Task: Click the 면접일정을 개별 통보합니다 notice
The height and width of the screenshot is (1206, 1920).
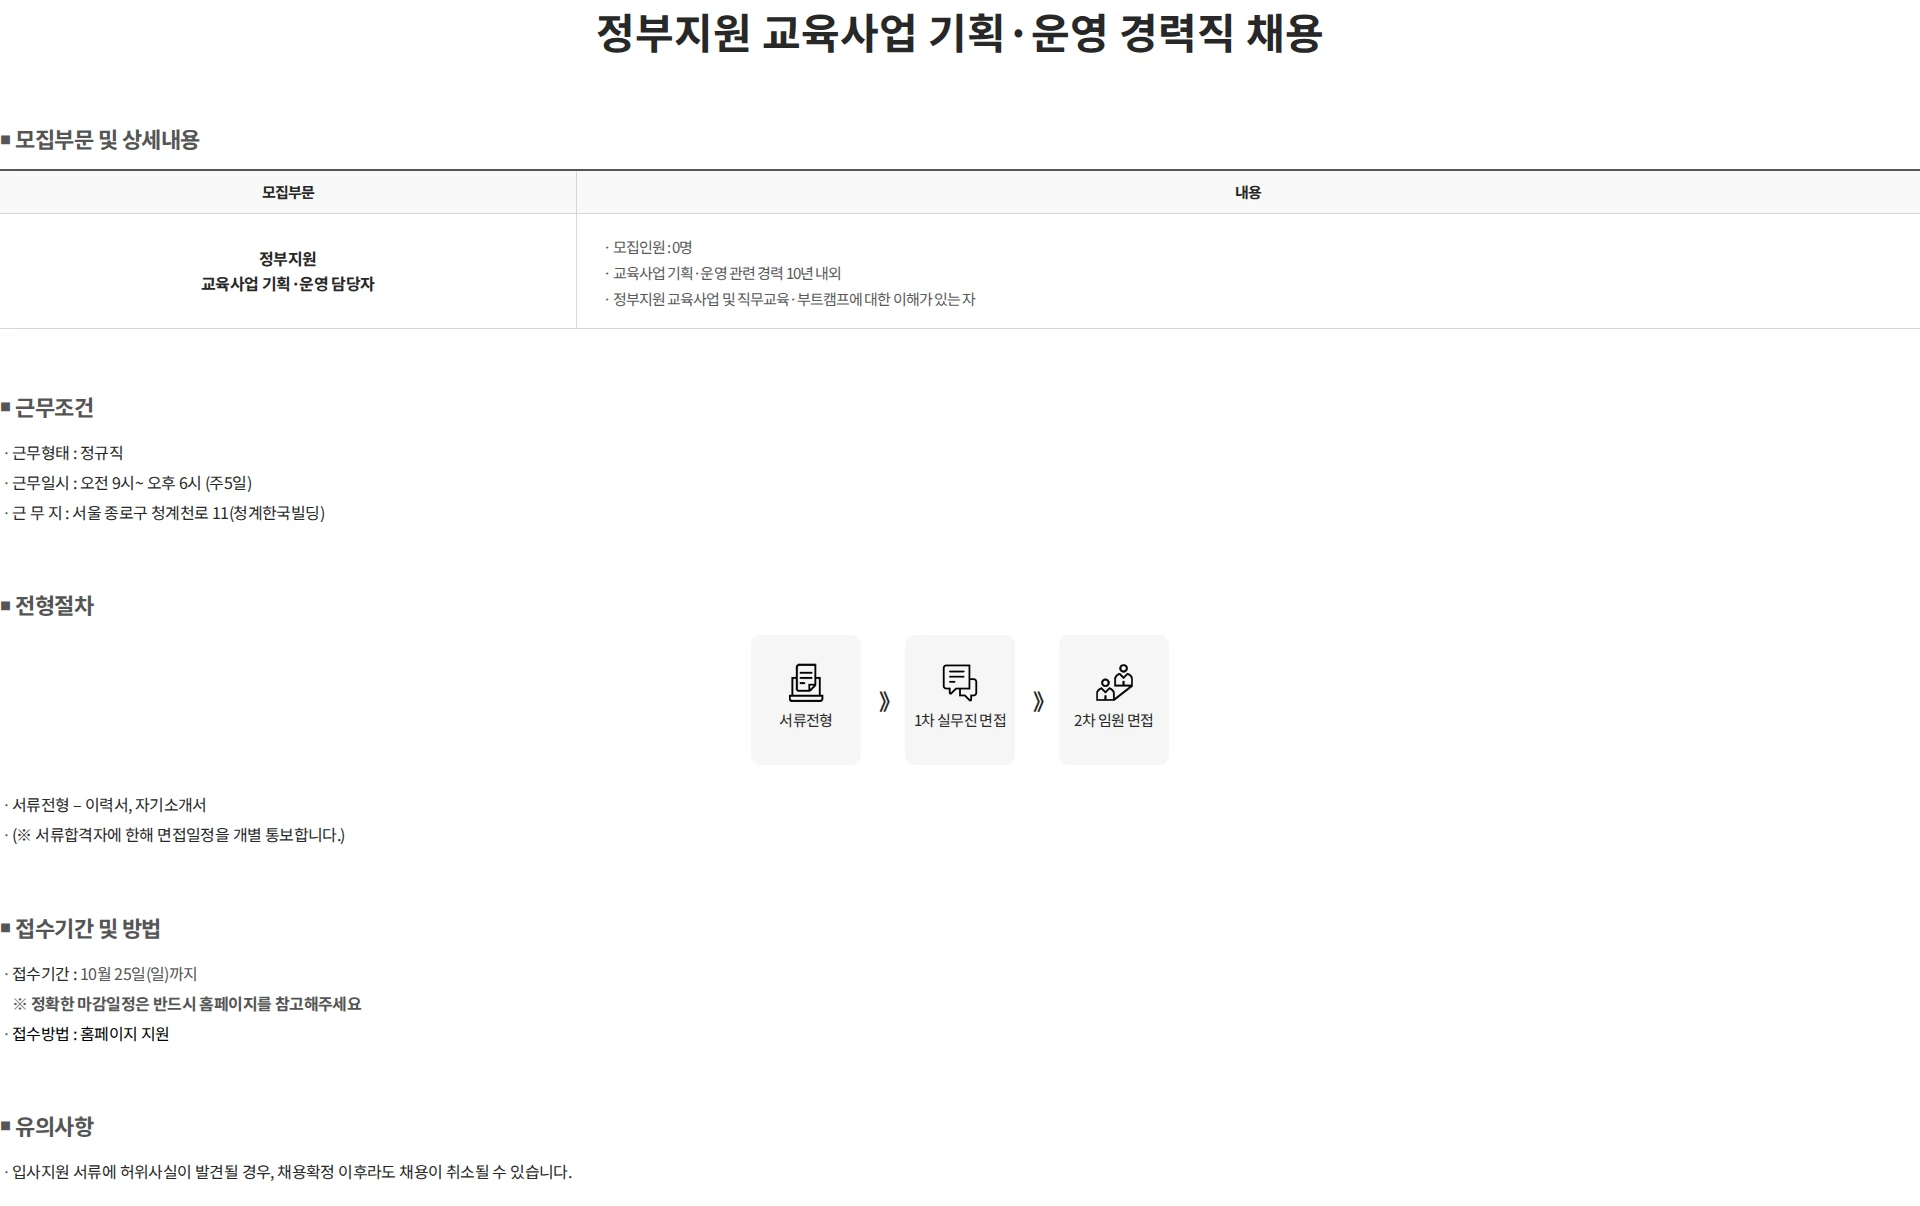Action: (x=175, y=835)
